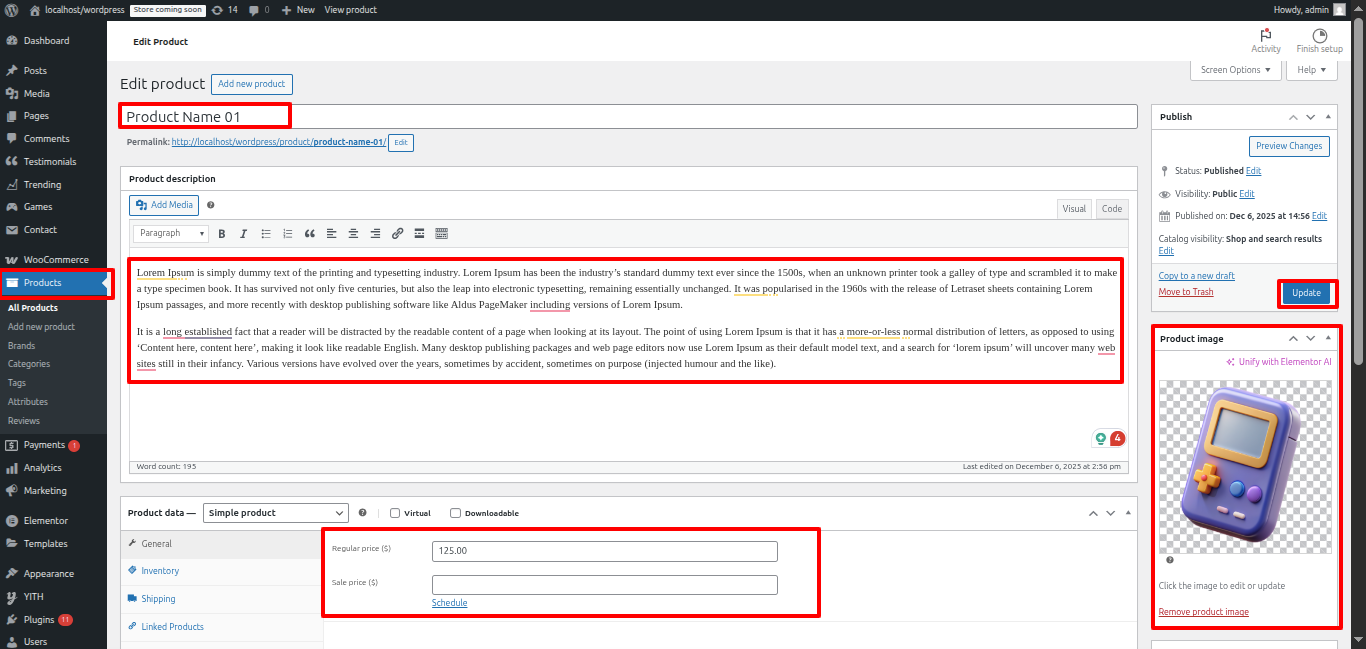This screenshot has width=1366, height=649.
Task: Open the Paragraph format dropdown
Action: pyautogui.click(x=171, y=233)
